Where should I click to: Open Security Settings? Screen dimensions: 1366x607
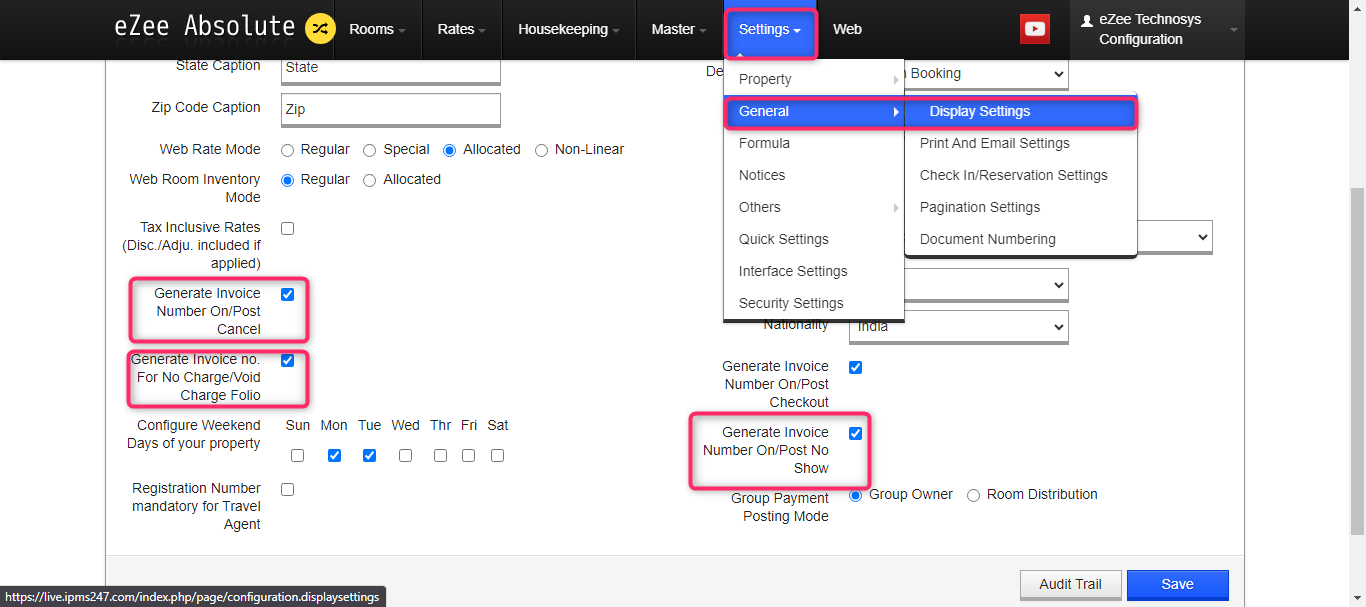point(814,303)
